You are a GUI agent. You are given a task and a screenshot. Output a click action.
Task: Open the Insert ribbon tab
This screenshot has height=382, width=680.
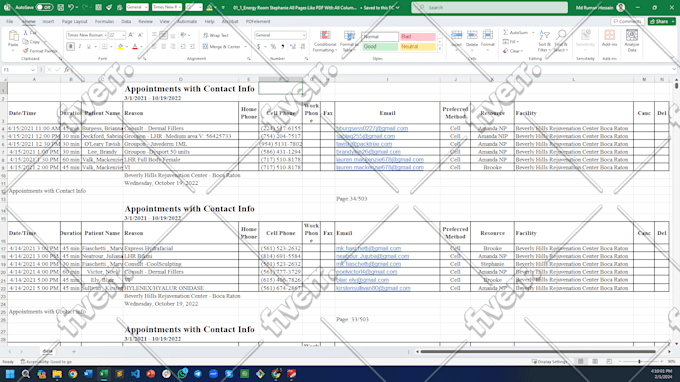[x=48, y=21]
